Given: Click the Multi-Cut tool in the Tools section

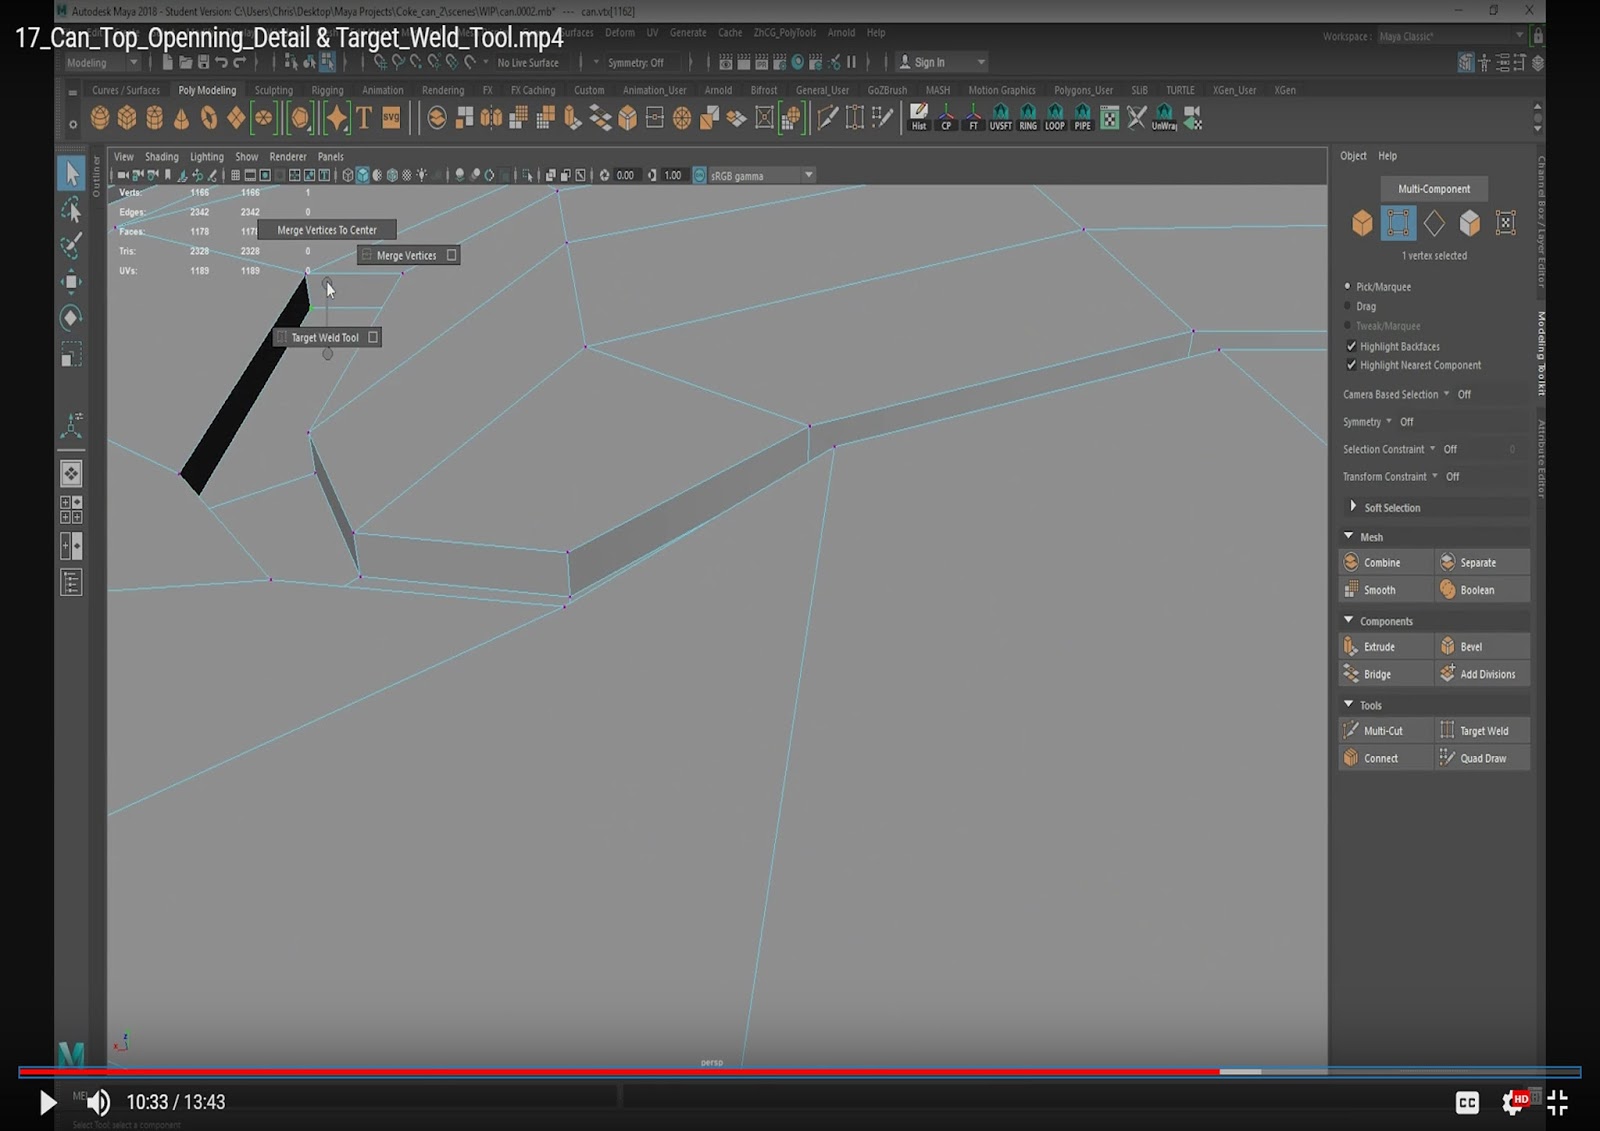Looking at the screenshot, I should tap(1383, 730).
